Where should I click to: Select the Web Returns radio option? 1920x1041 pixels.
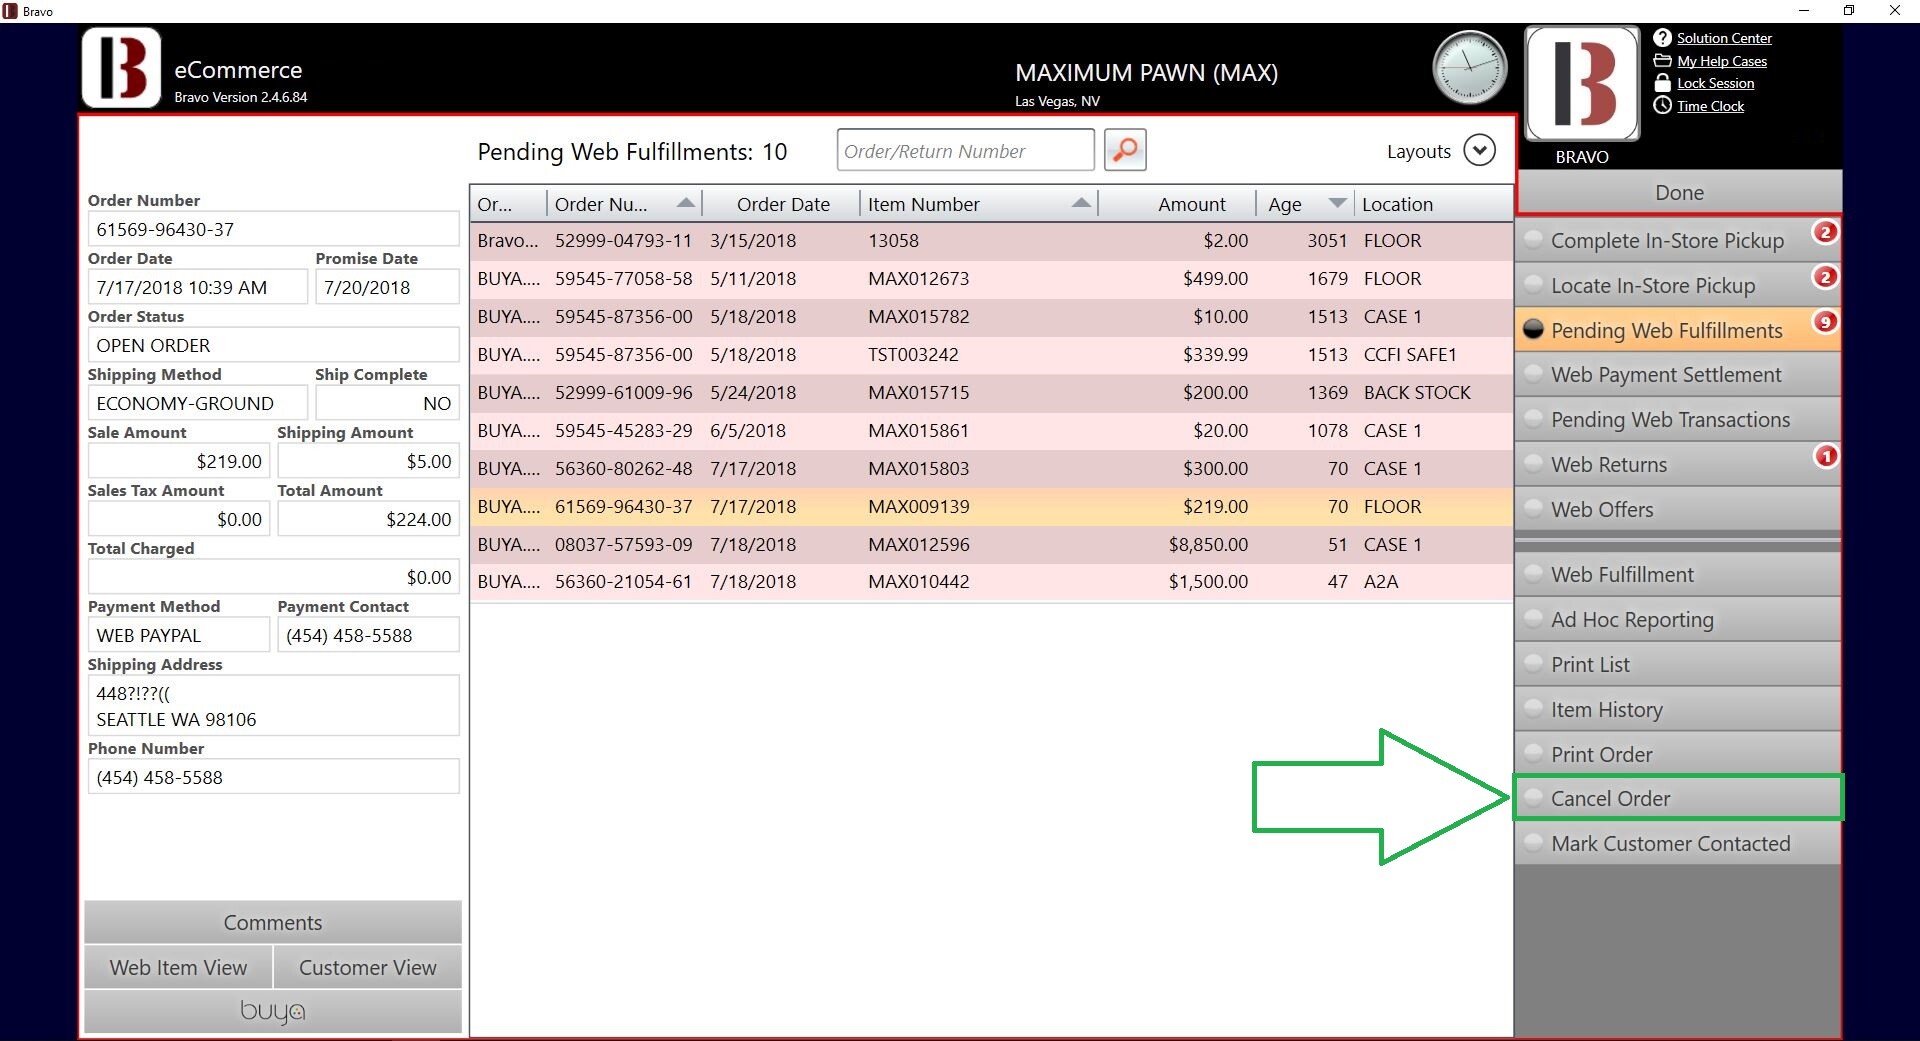[1533, 465]
